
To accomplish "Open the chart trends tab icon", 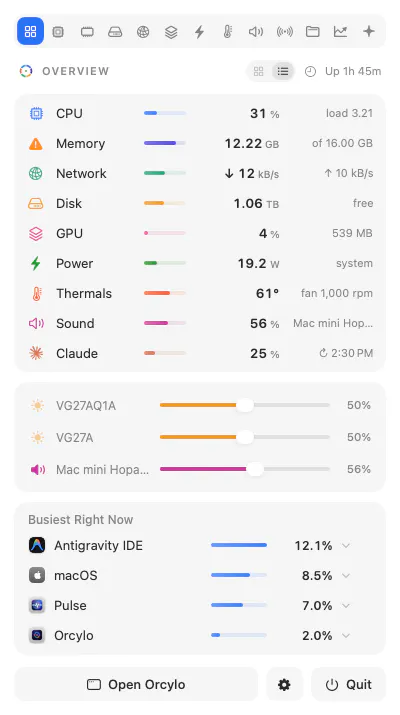I will click(x=340, y=31).
